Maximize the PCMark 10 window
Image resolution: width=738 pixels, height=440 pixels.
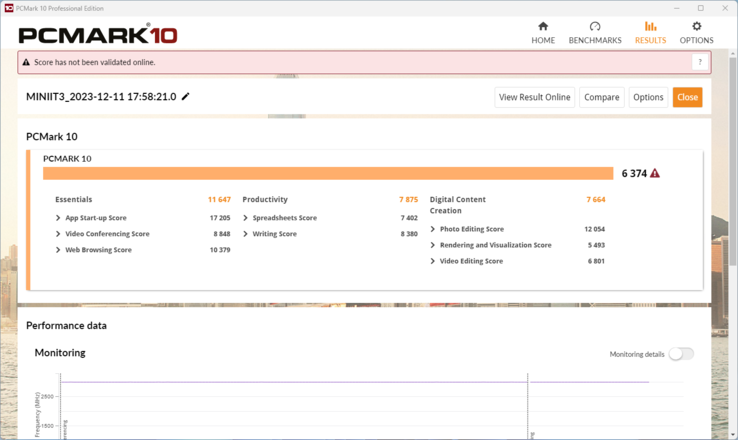[x=701, y=8]
